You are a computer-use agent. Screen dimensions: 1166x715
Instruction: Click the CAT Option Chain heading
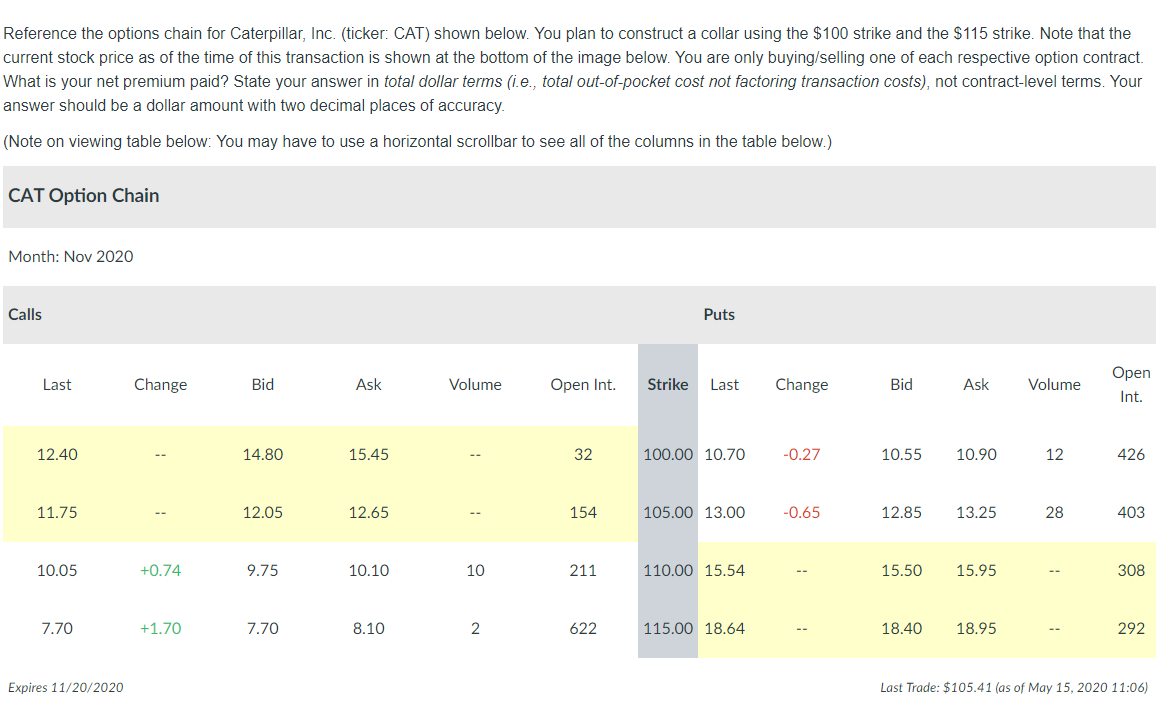[x=83, y=195]
